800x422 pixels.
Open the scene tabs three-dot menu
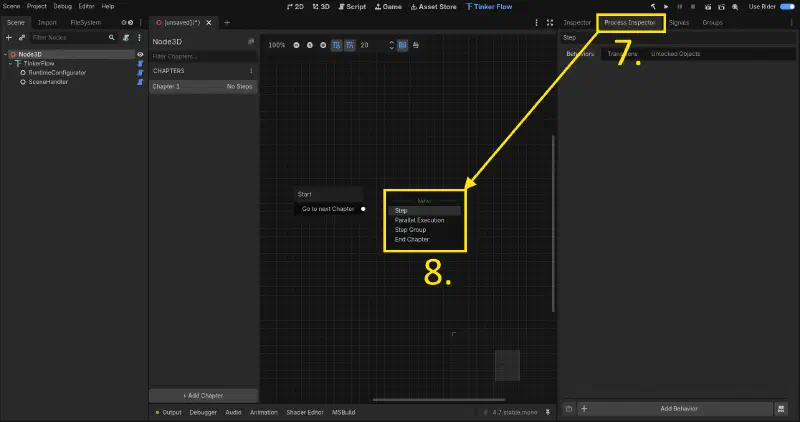pyautogui.click(x=536, y=22)
